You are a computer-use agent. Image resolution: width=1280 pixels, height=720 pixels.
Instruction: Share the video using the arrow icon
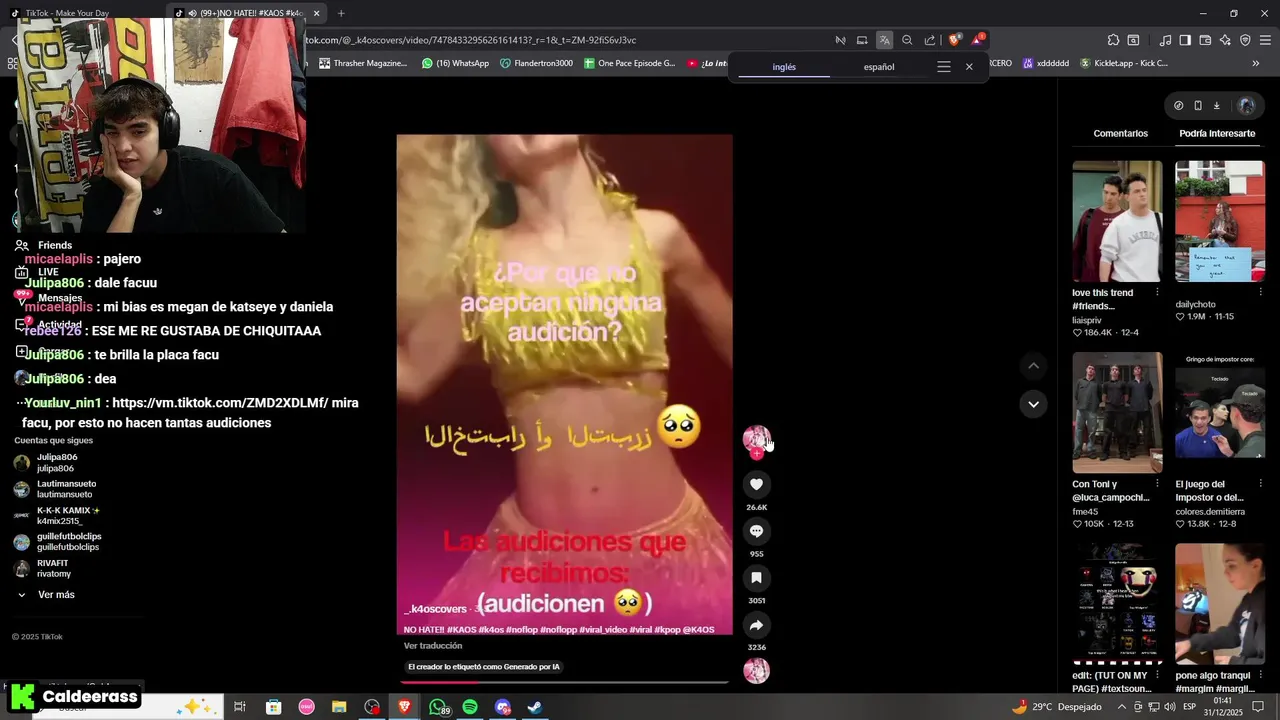[x=756, y=625]
